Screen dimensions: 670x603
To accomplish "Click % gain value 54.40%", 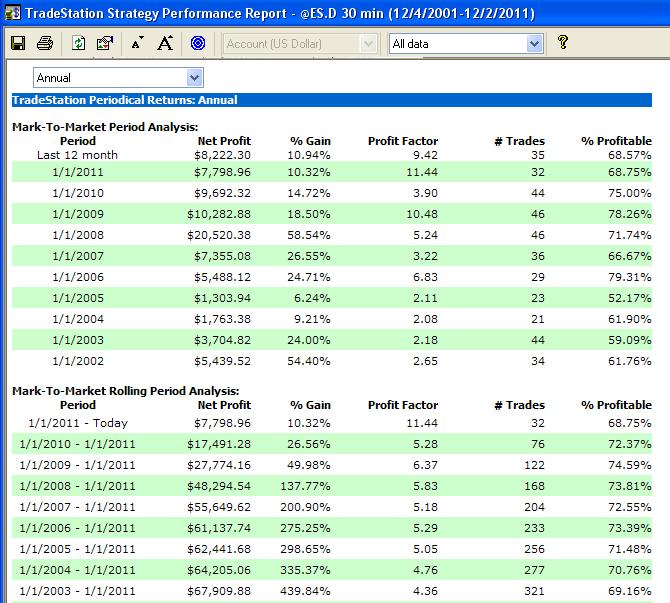I will 309,361.
